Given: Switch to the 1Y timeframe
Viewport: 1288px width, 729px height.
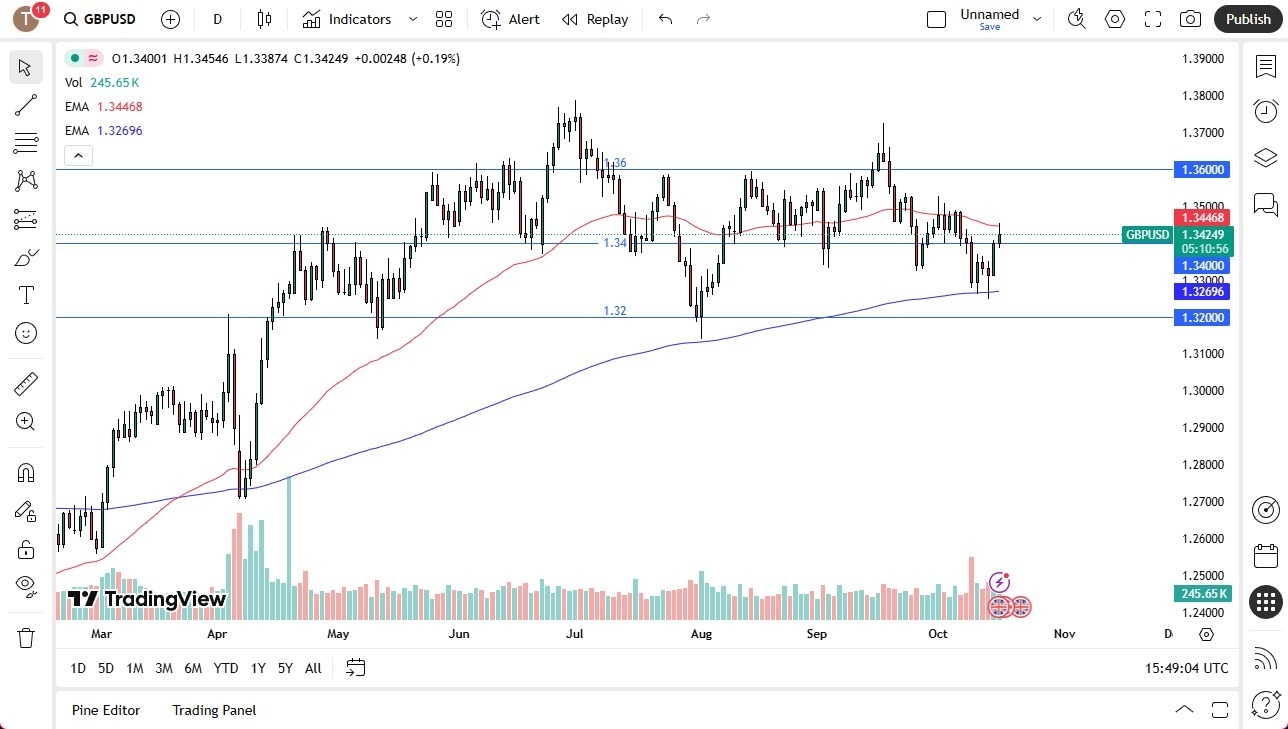Looking at the screenshot, I should [x=257, y=668].
